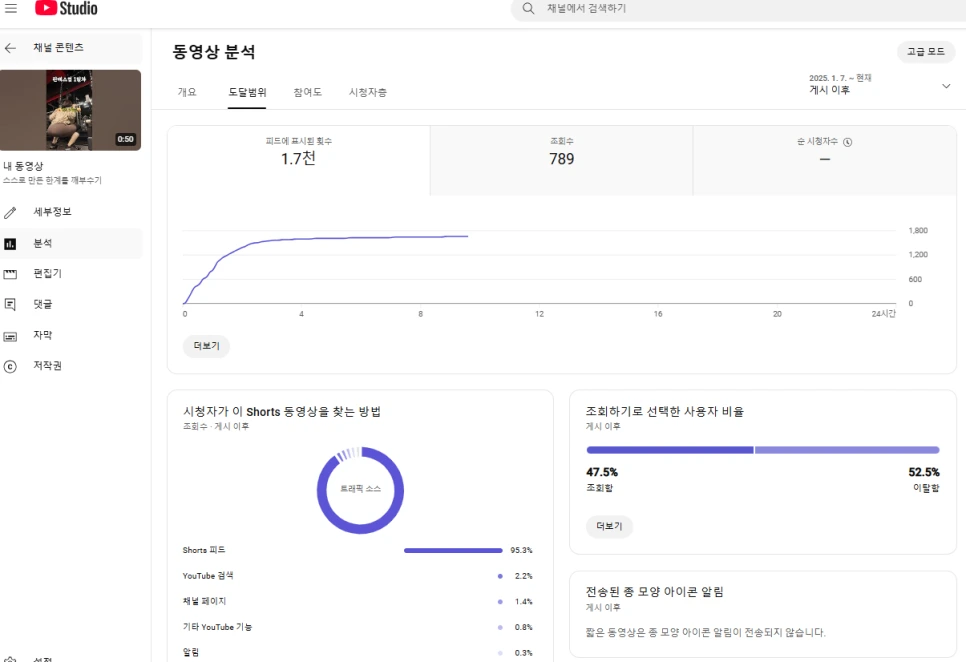Click the 0.8% dot for 기타 YouTube 기능
Image resolution: width=966 pixels, height=662 pixels.
(x=500, y=628)
